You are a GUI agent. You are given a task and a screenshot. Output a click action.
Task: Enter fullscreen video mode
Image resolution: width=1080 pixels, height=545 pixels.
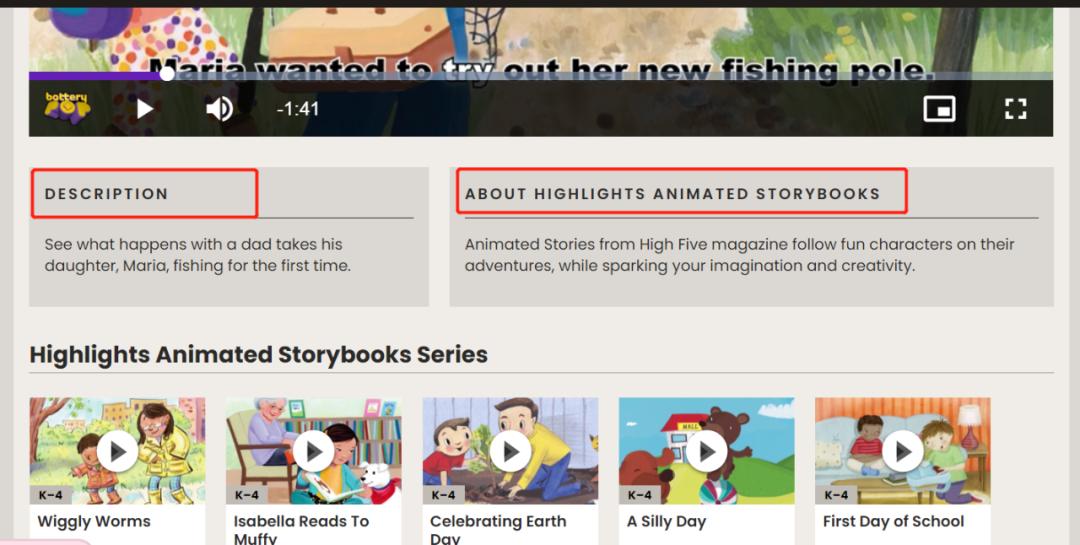tap(1015, 108)
